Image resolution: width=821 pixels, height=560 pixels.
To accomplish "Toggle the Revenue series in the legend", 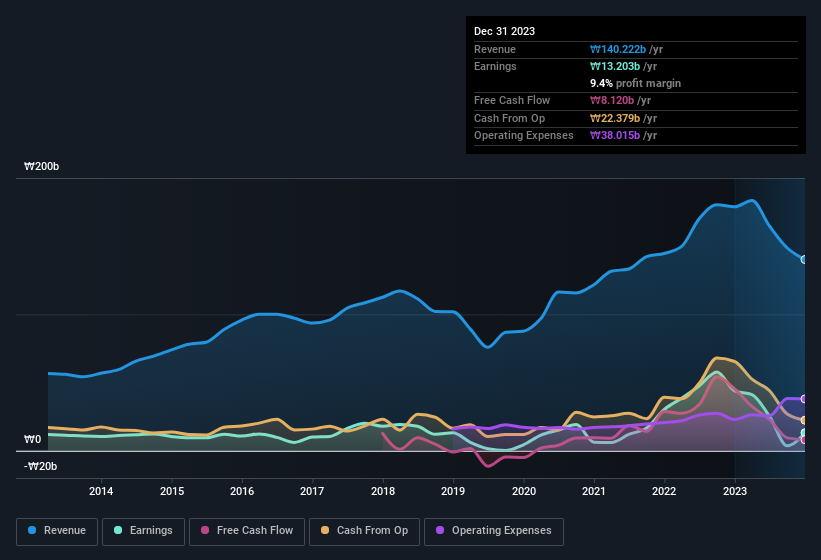I will coord(57,531).
